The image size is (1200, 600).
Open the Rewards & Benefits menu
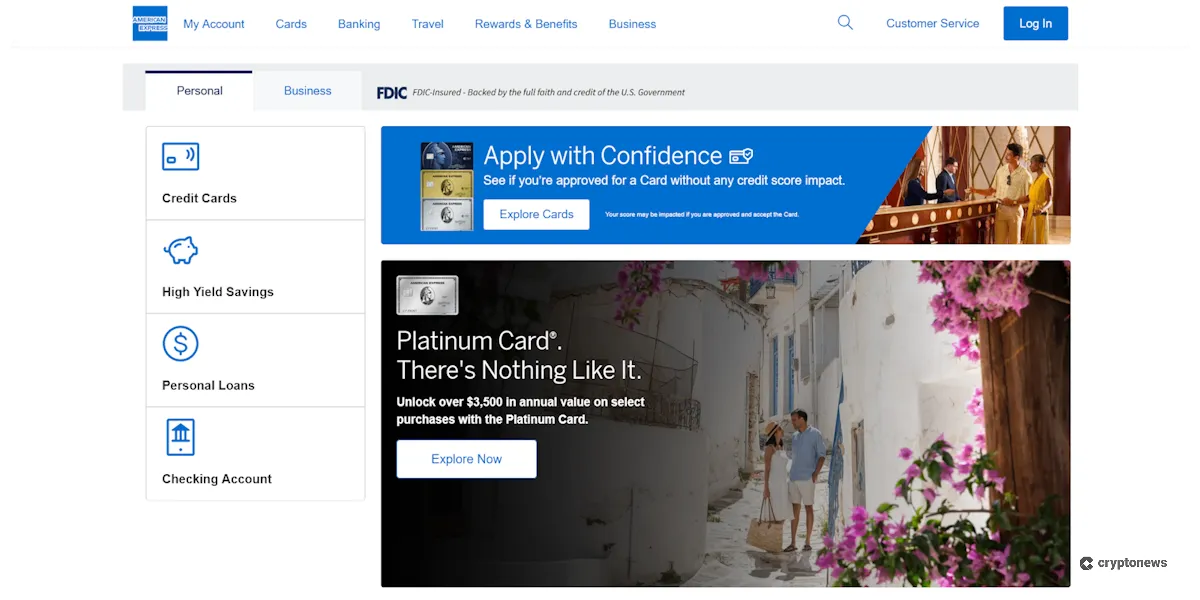coord(526,23)
